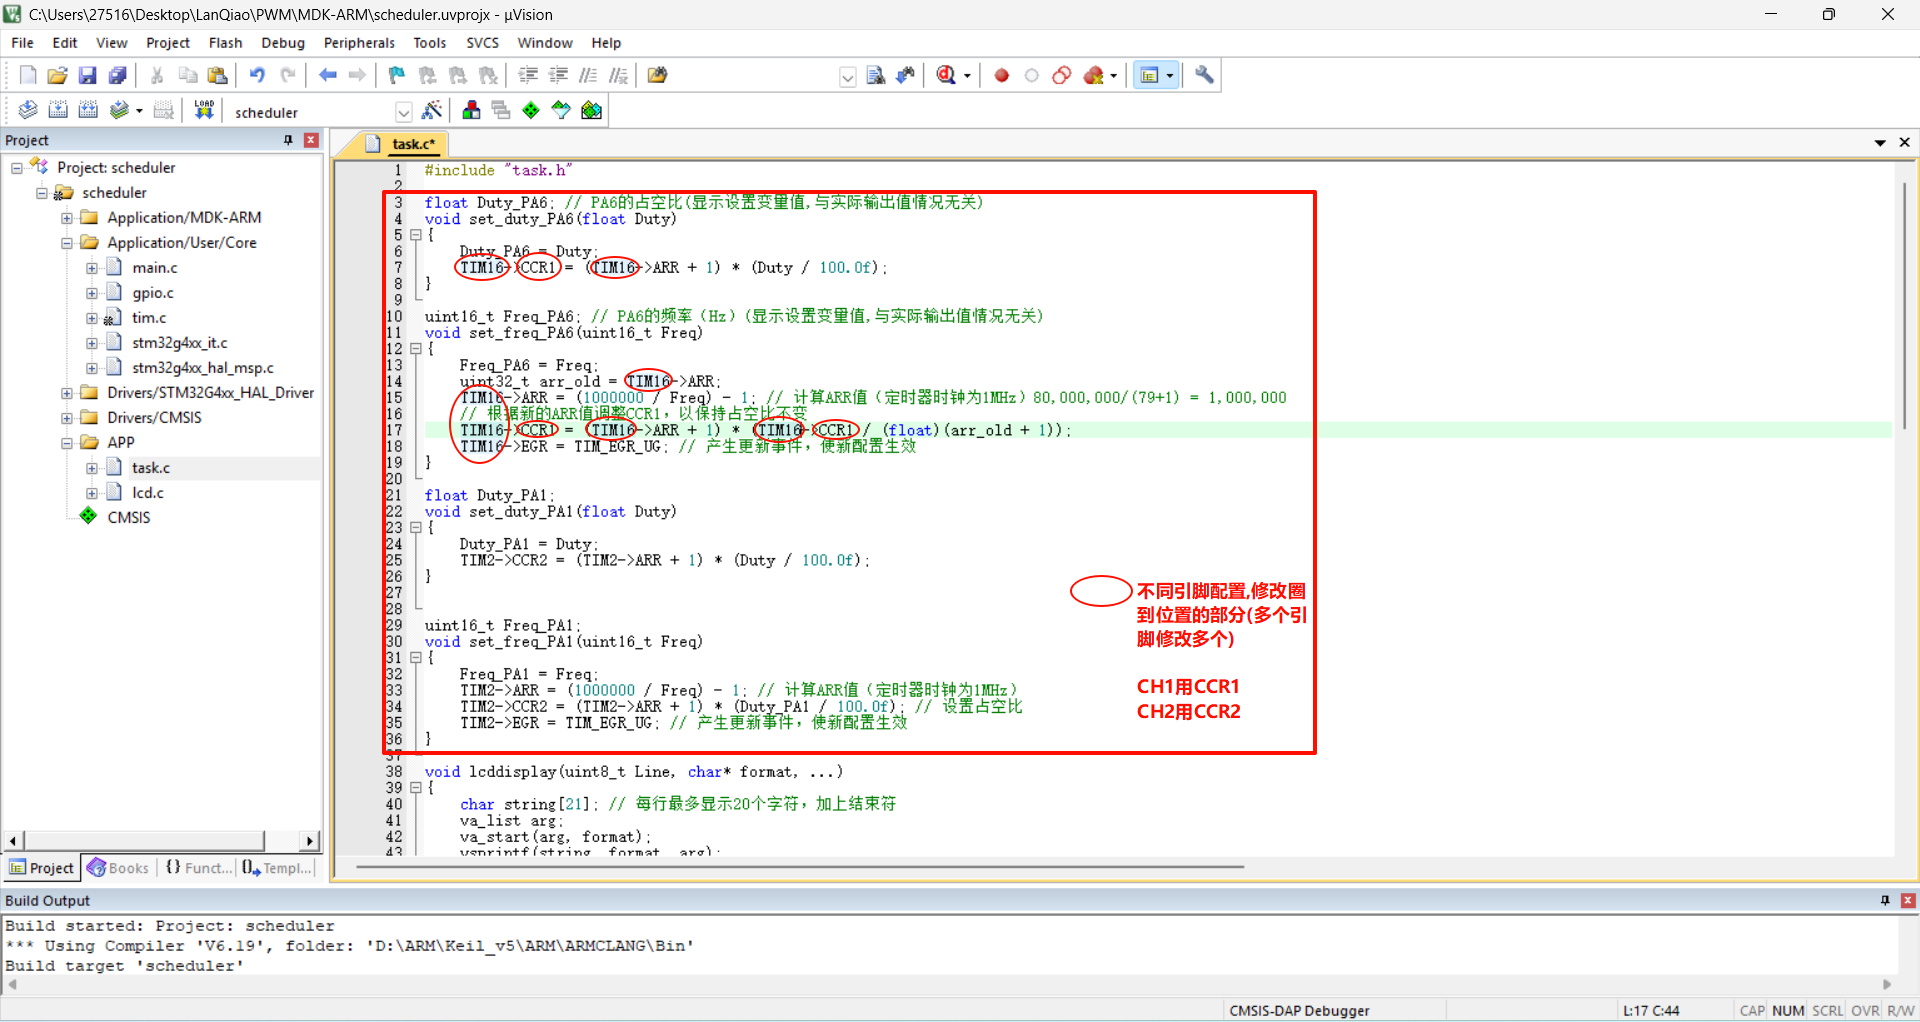Switch to the Functions tab
1920x1022 pixels.
tap(198, 868)
